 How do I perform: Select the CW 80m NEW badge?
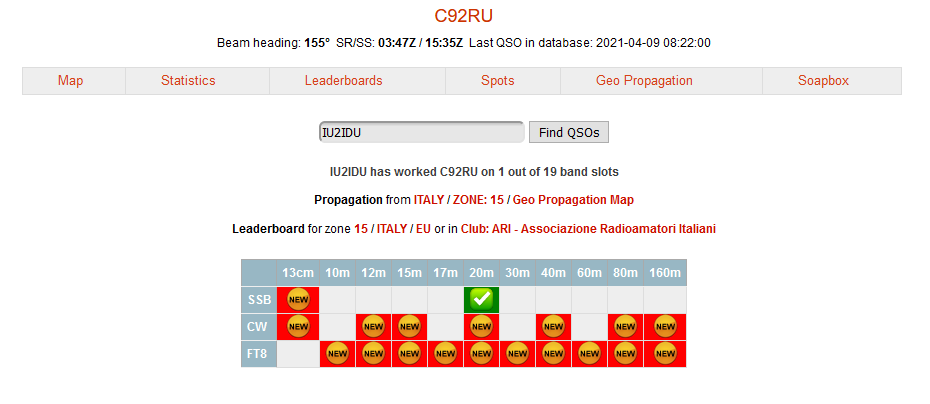[x=625, y=326]
